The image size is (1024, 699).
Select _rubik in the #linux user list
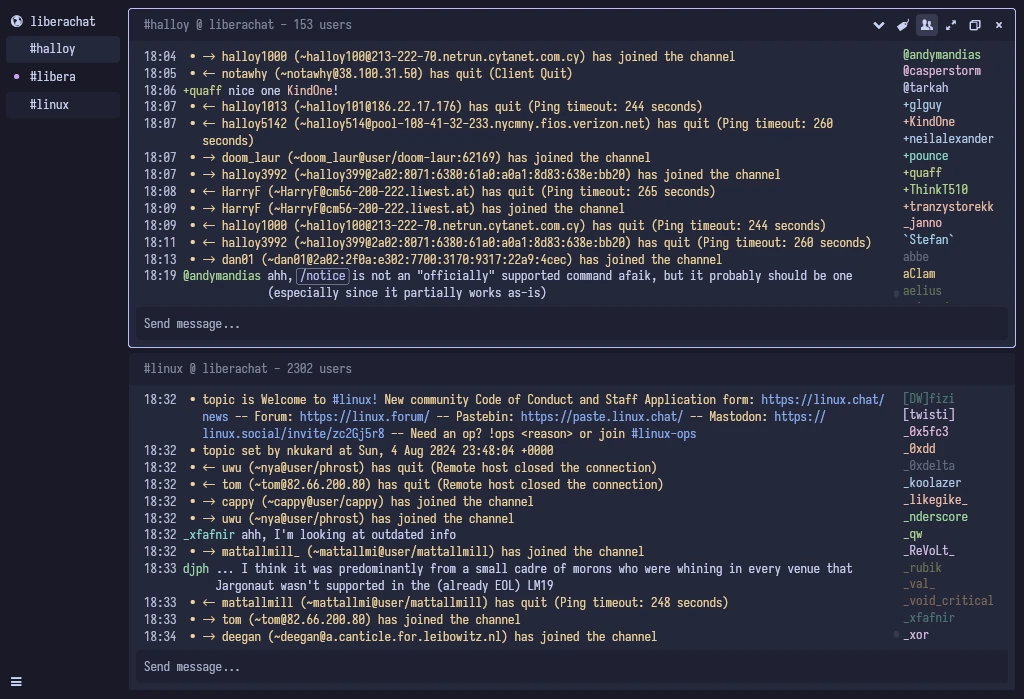coord(922,568)
